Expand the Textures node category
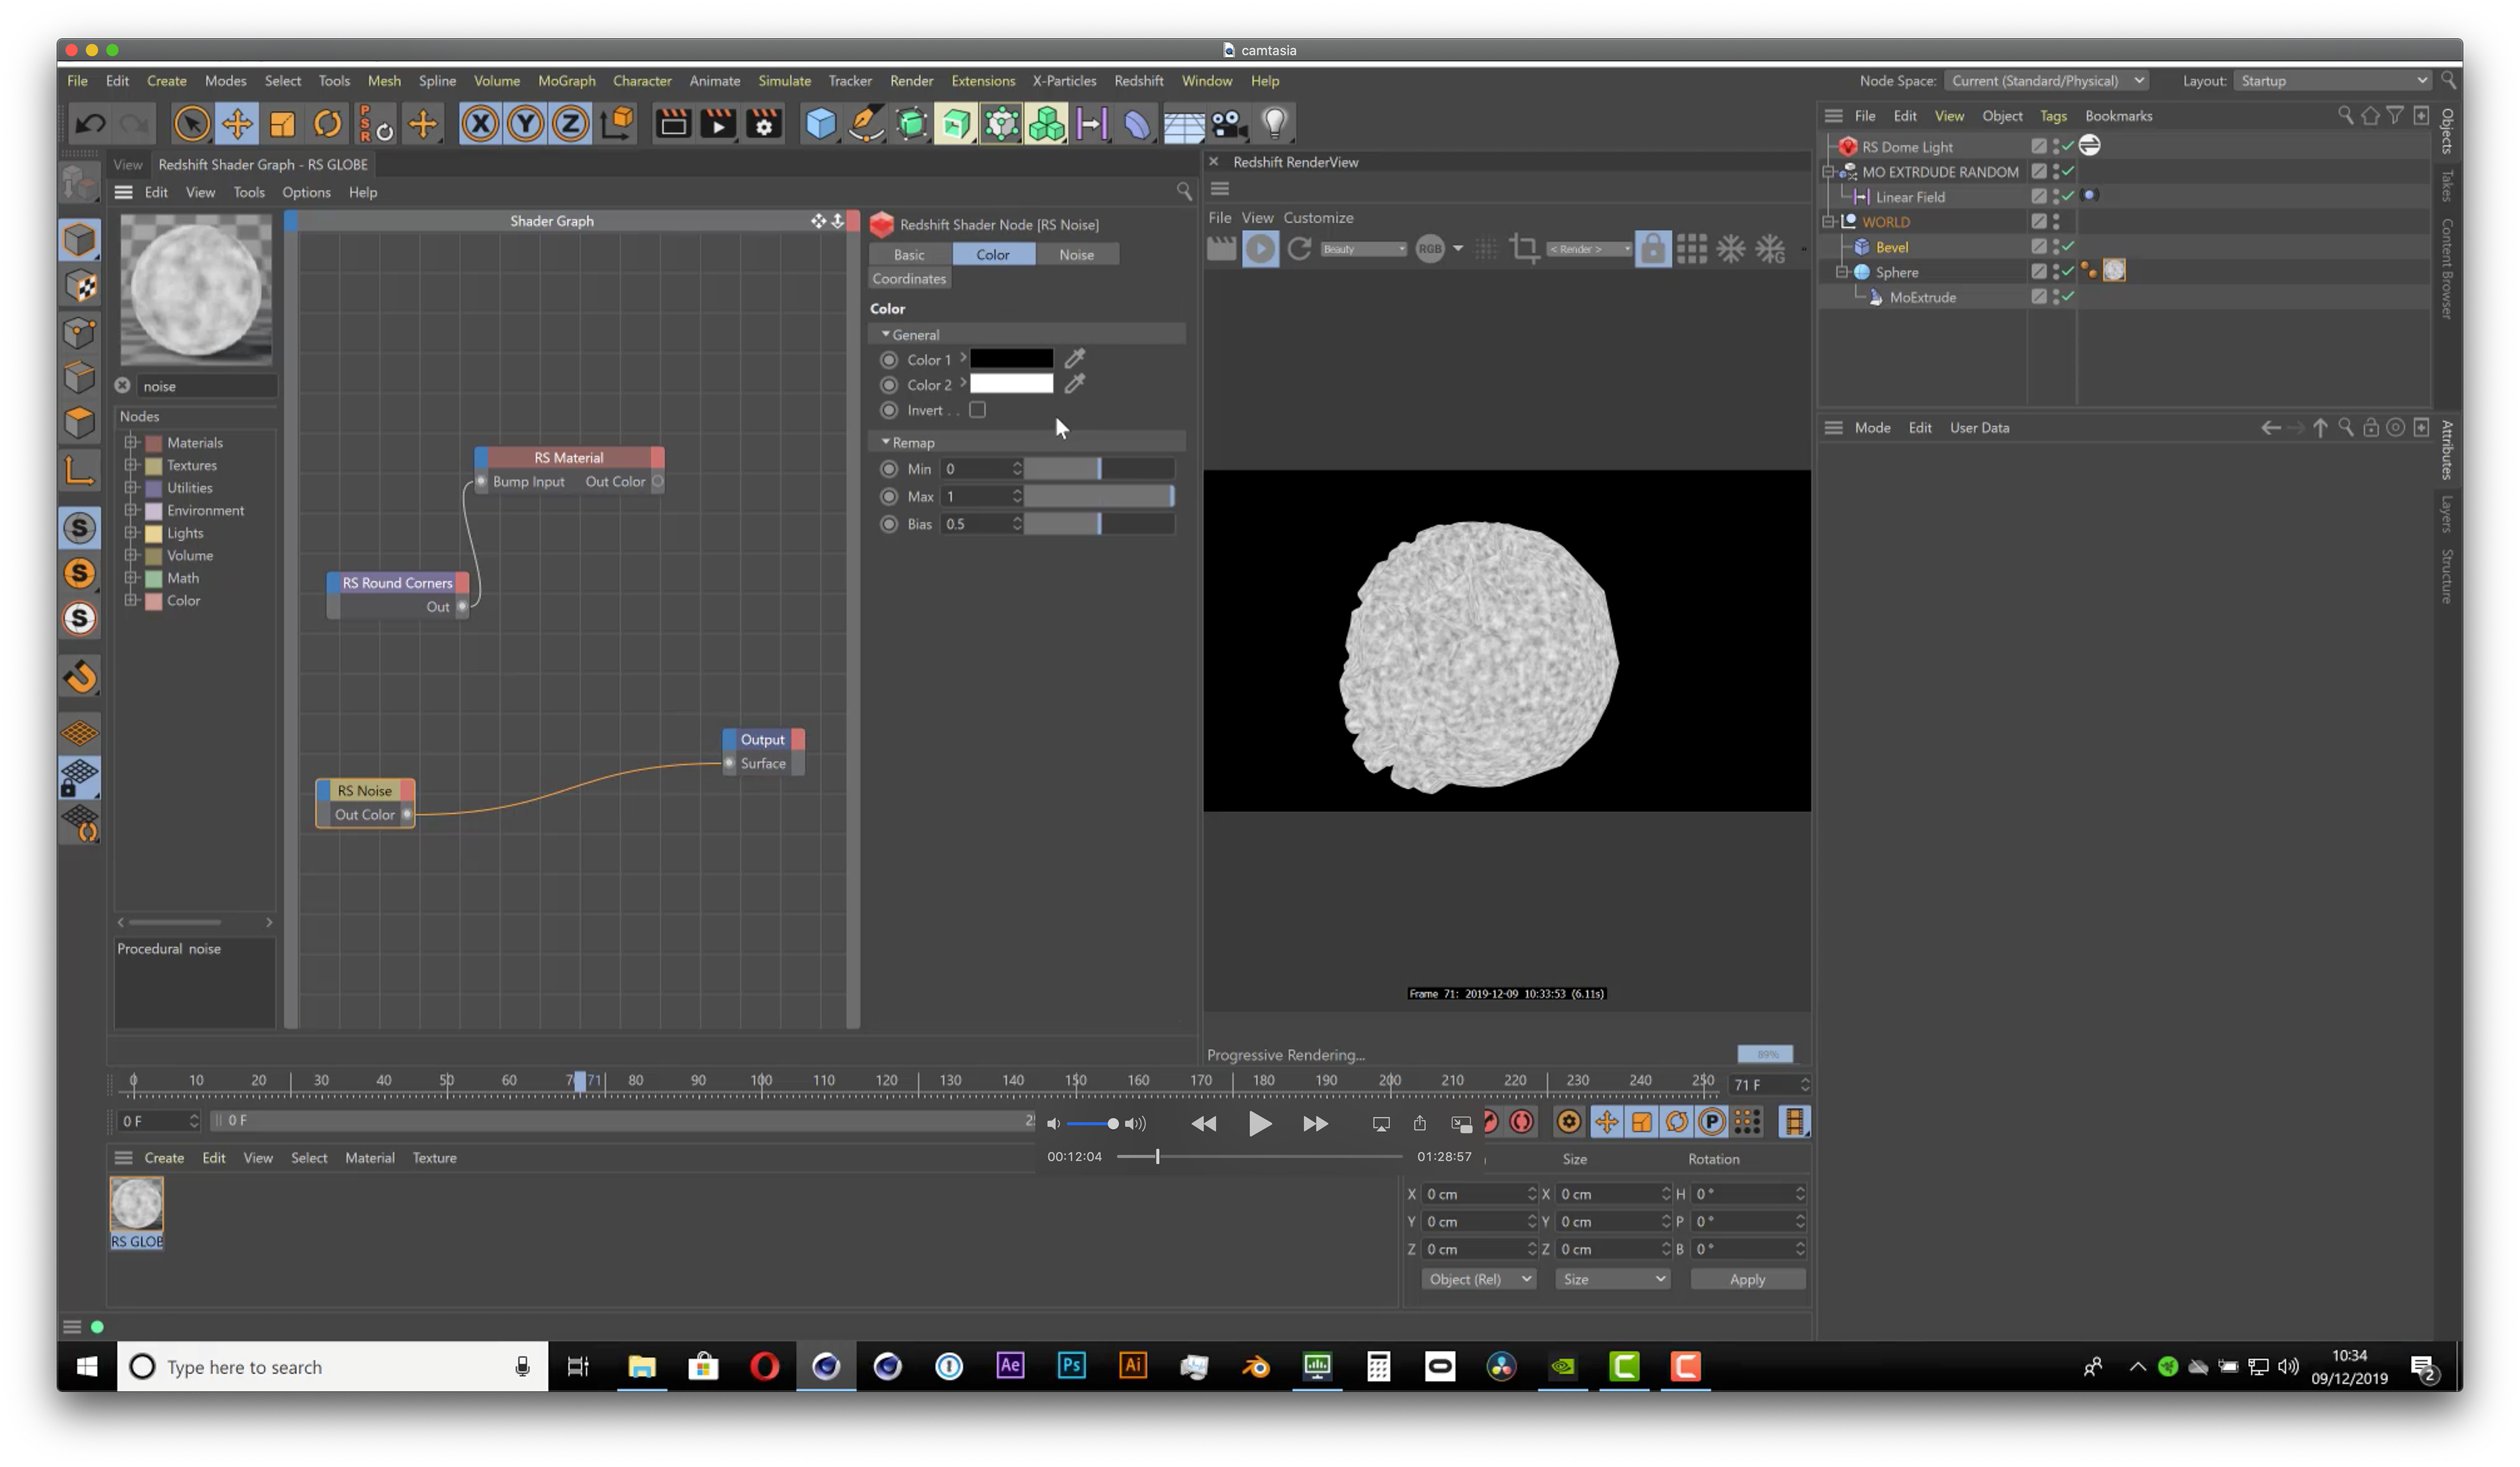The height and width of the screenshot is (1467, 2520). (131, 465)
